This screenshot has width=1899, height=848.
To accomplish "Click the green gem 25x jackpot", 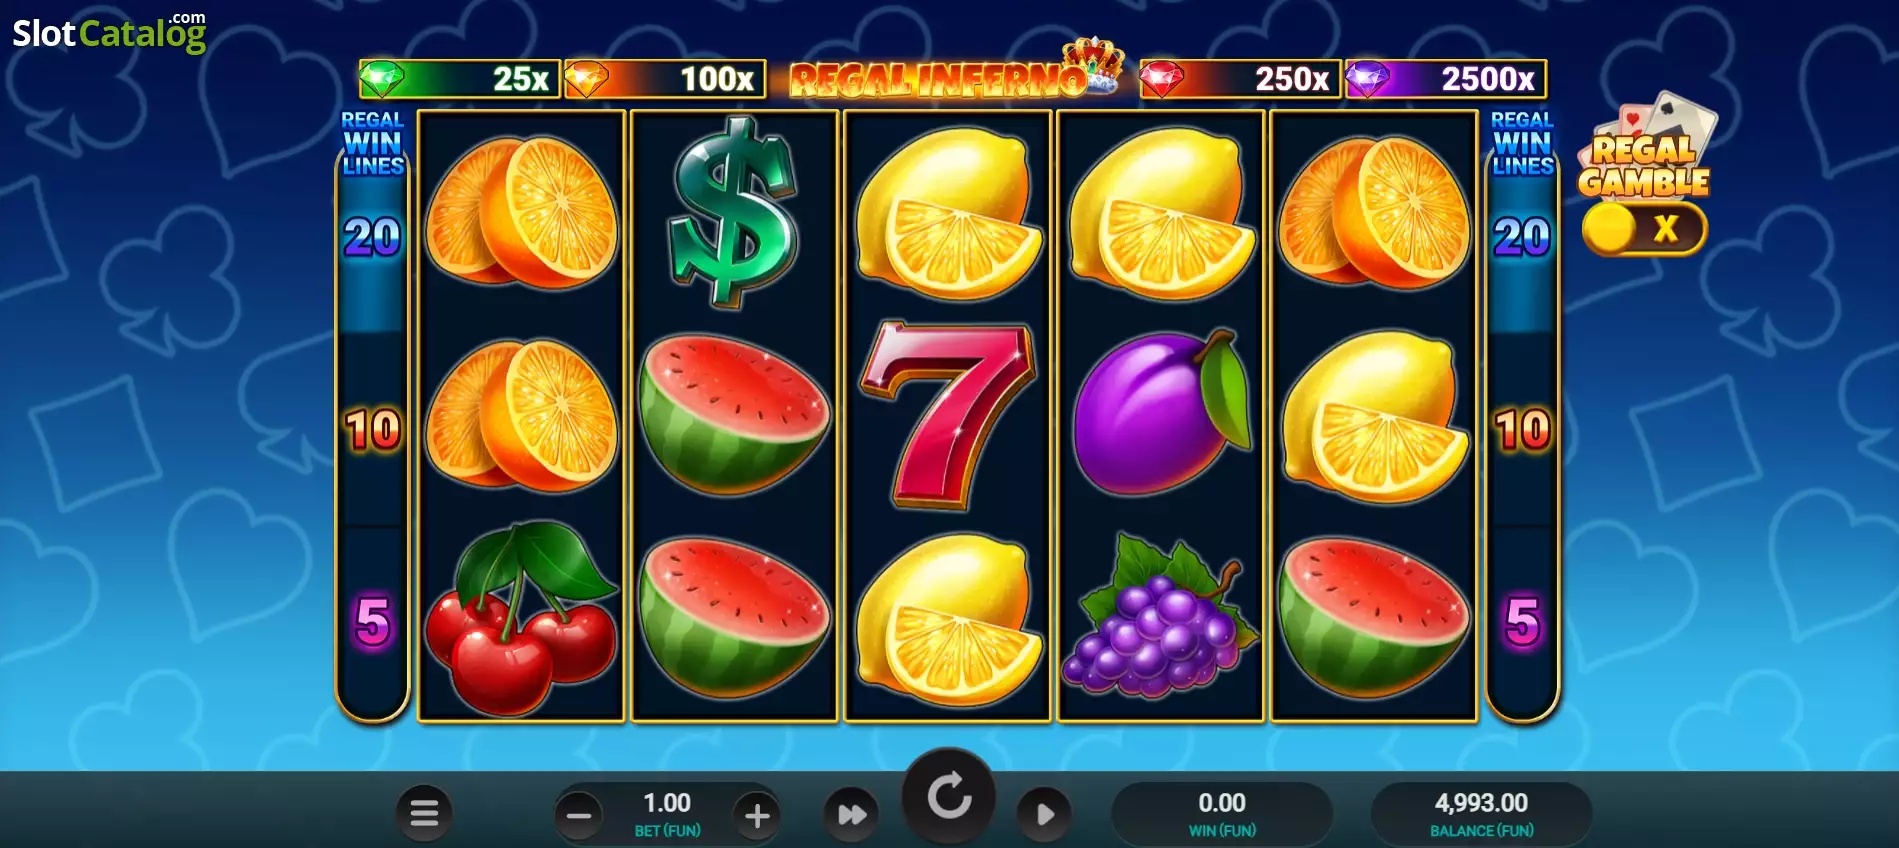I will [459, 79].
